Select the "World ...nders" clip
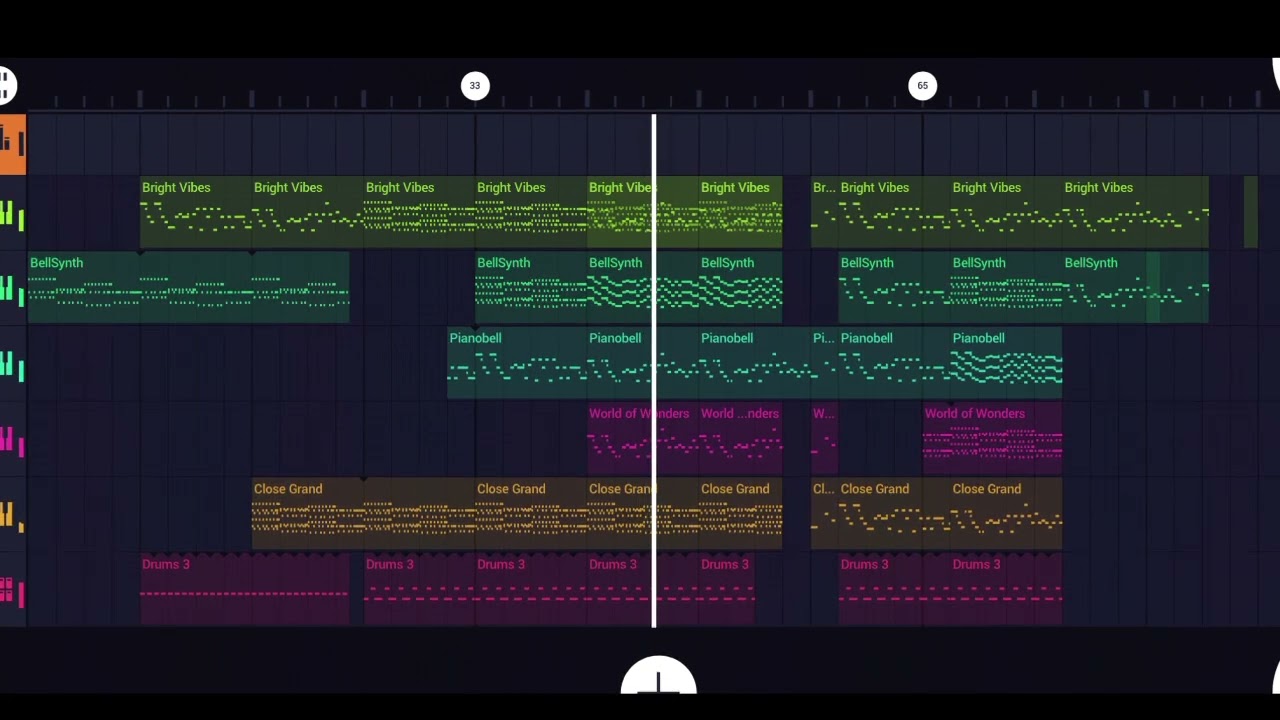 click(741, 438)
